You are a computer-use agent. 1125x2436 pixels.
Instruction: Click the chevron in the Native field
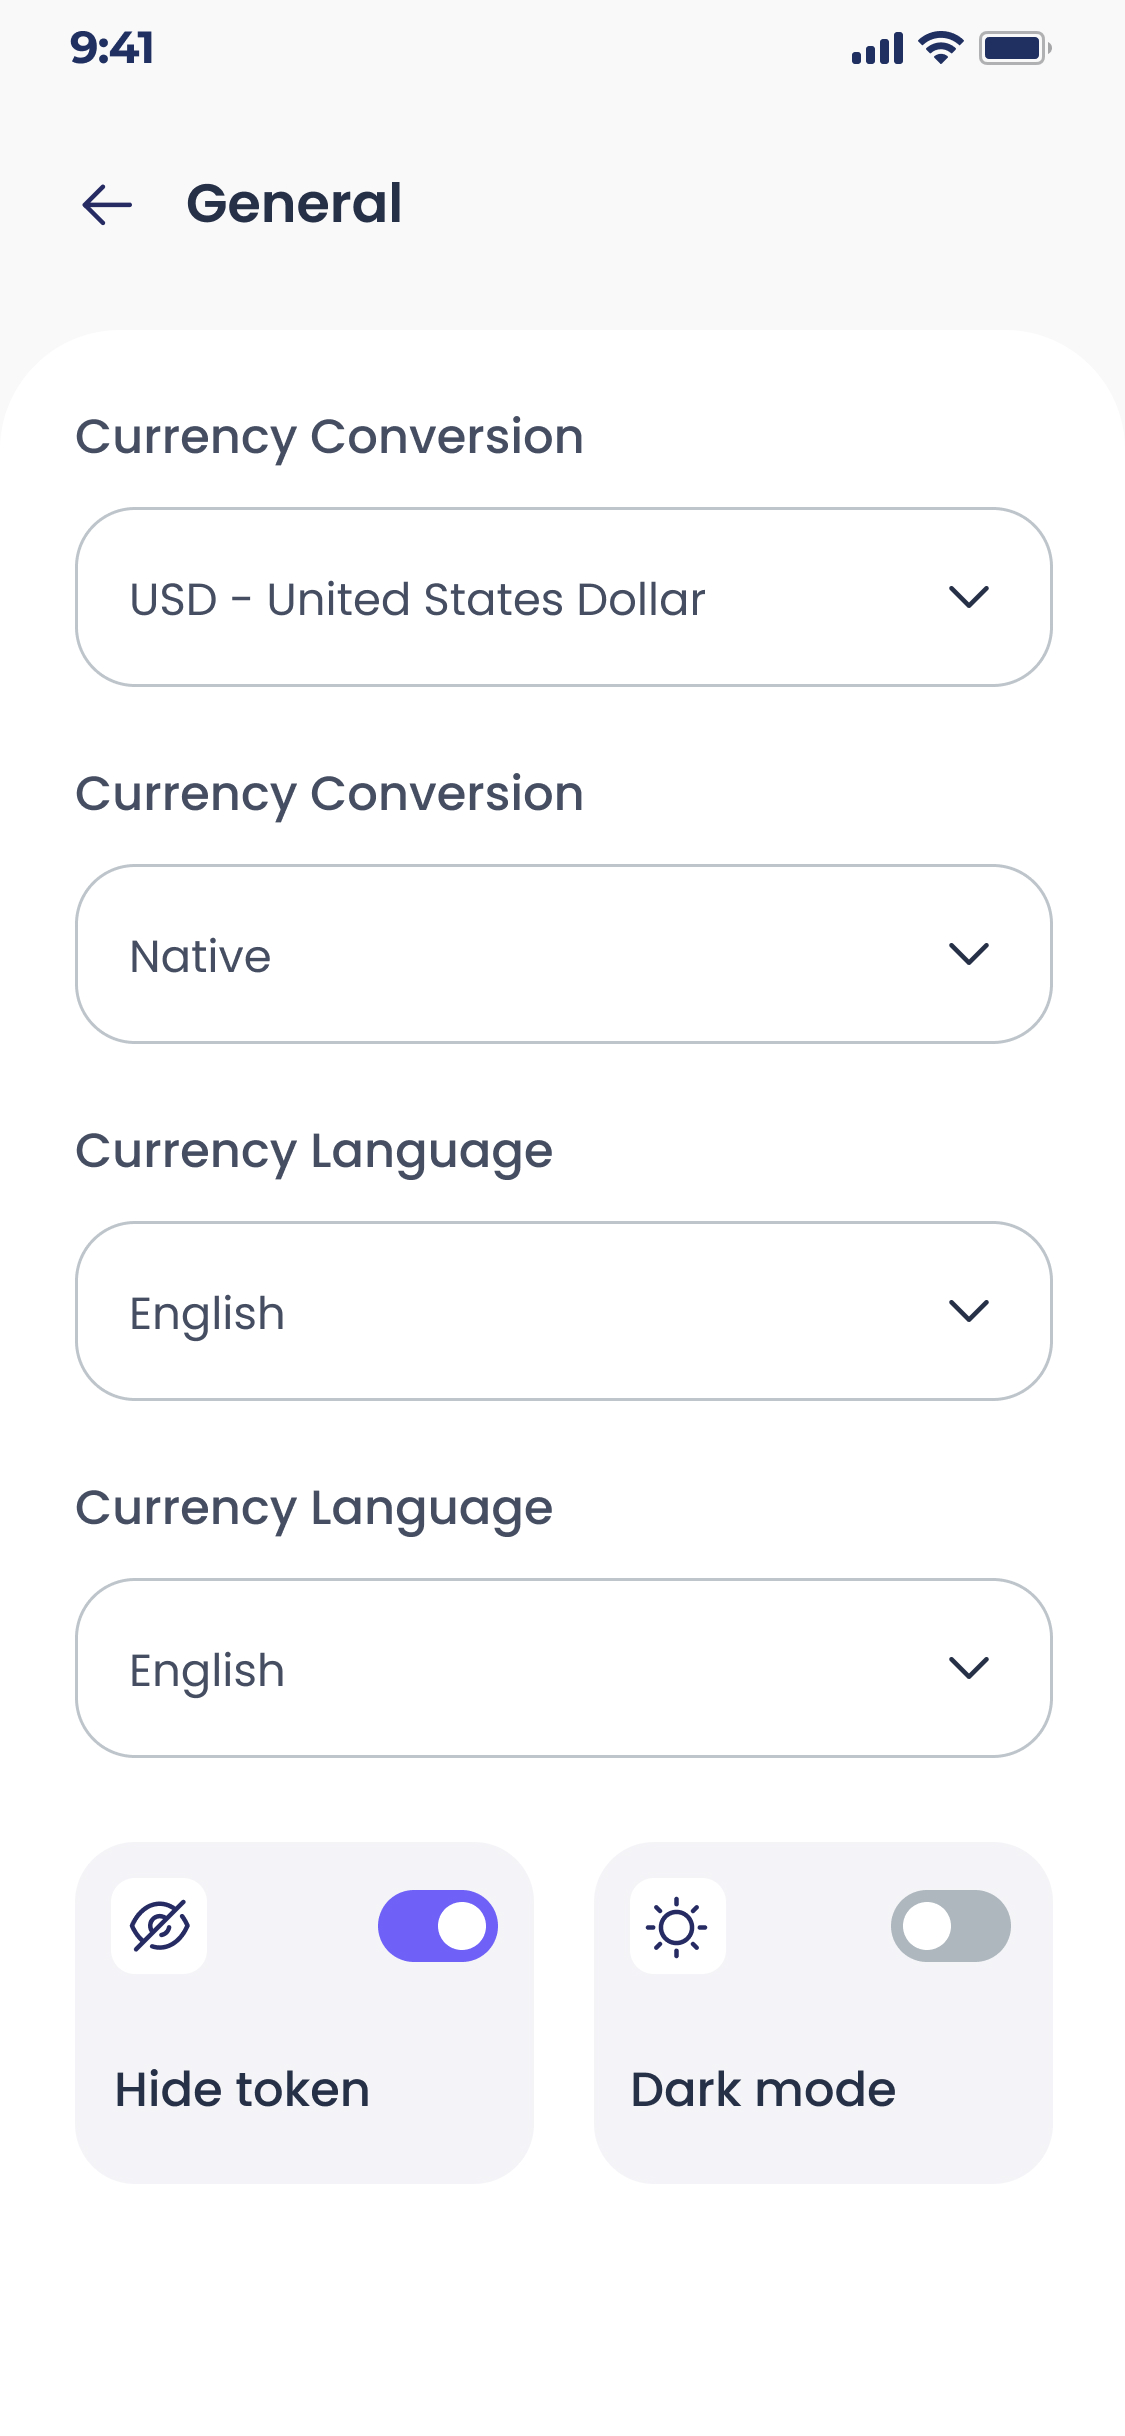[x=968, y=954]
